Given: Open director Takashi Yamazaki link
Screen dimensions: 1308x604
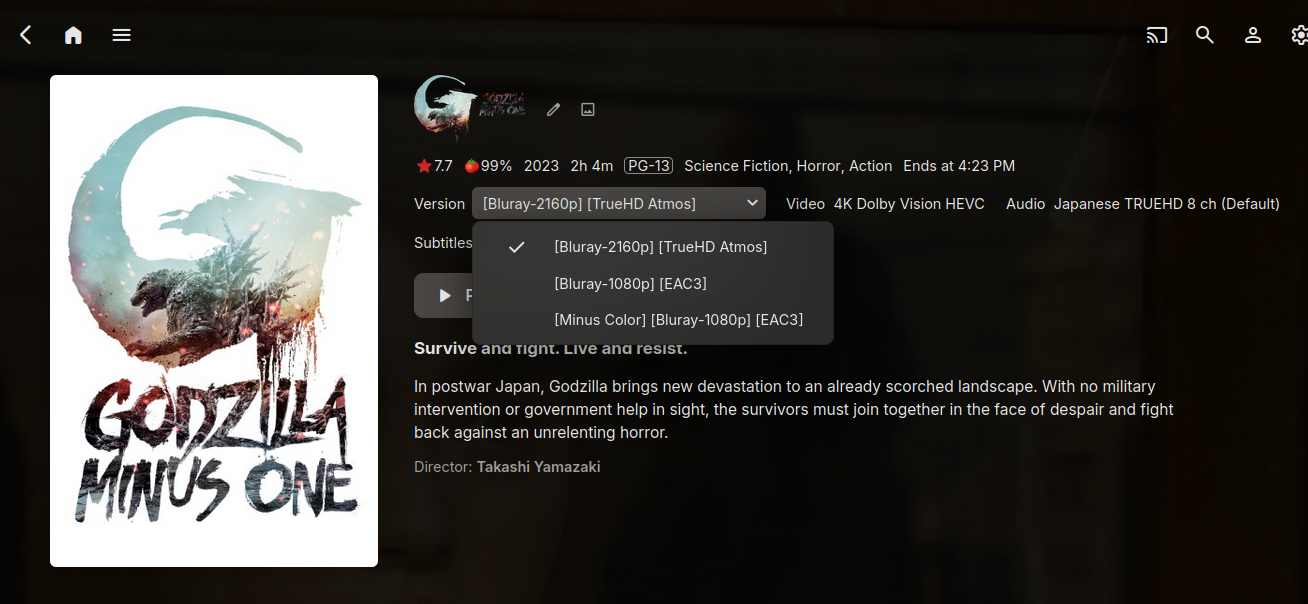Looking at the screenshot, I should tap(538, 467).
